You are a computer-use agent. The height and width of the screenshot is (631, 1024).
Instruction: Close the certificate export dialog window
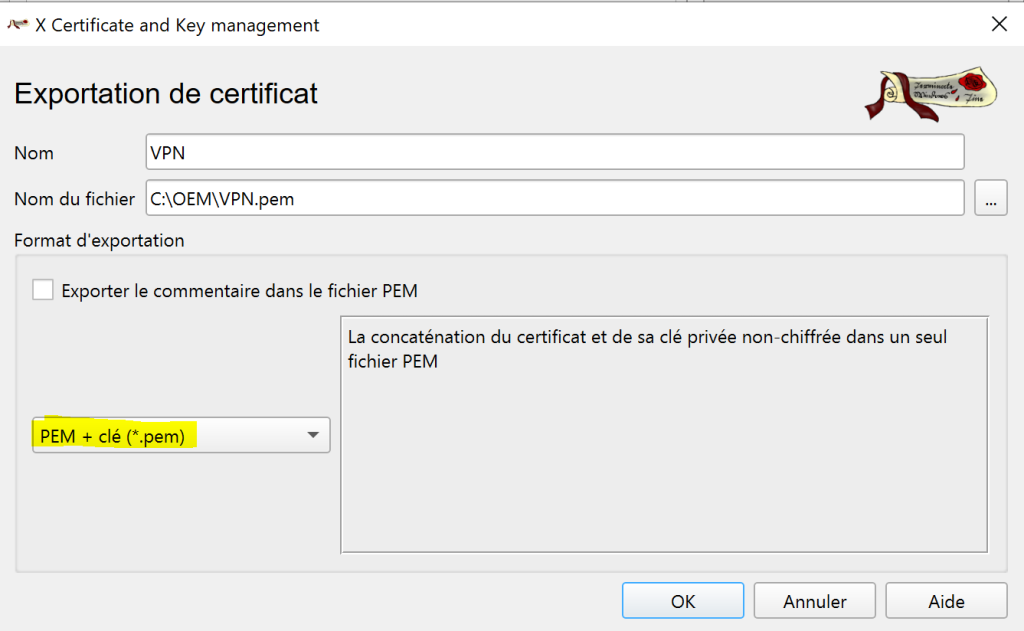(998, 25)
